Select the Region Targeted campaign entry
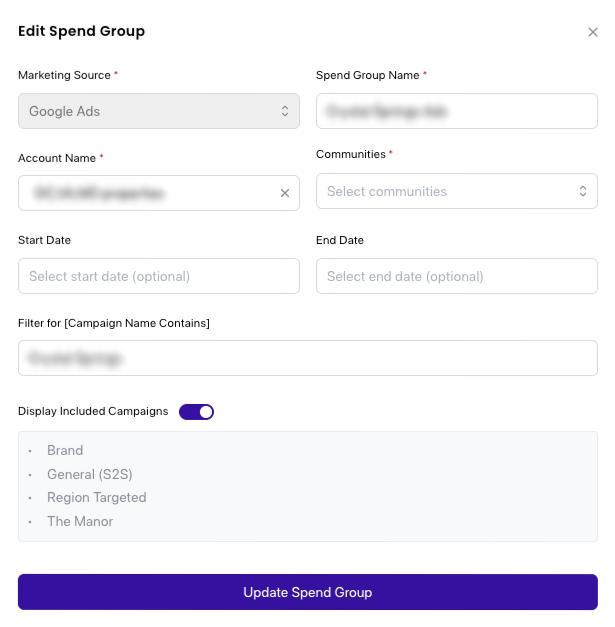This screenshot has height=627, width=615. pos(97,498)
